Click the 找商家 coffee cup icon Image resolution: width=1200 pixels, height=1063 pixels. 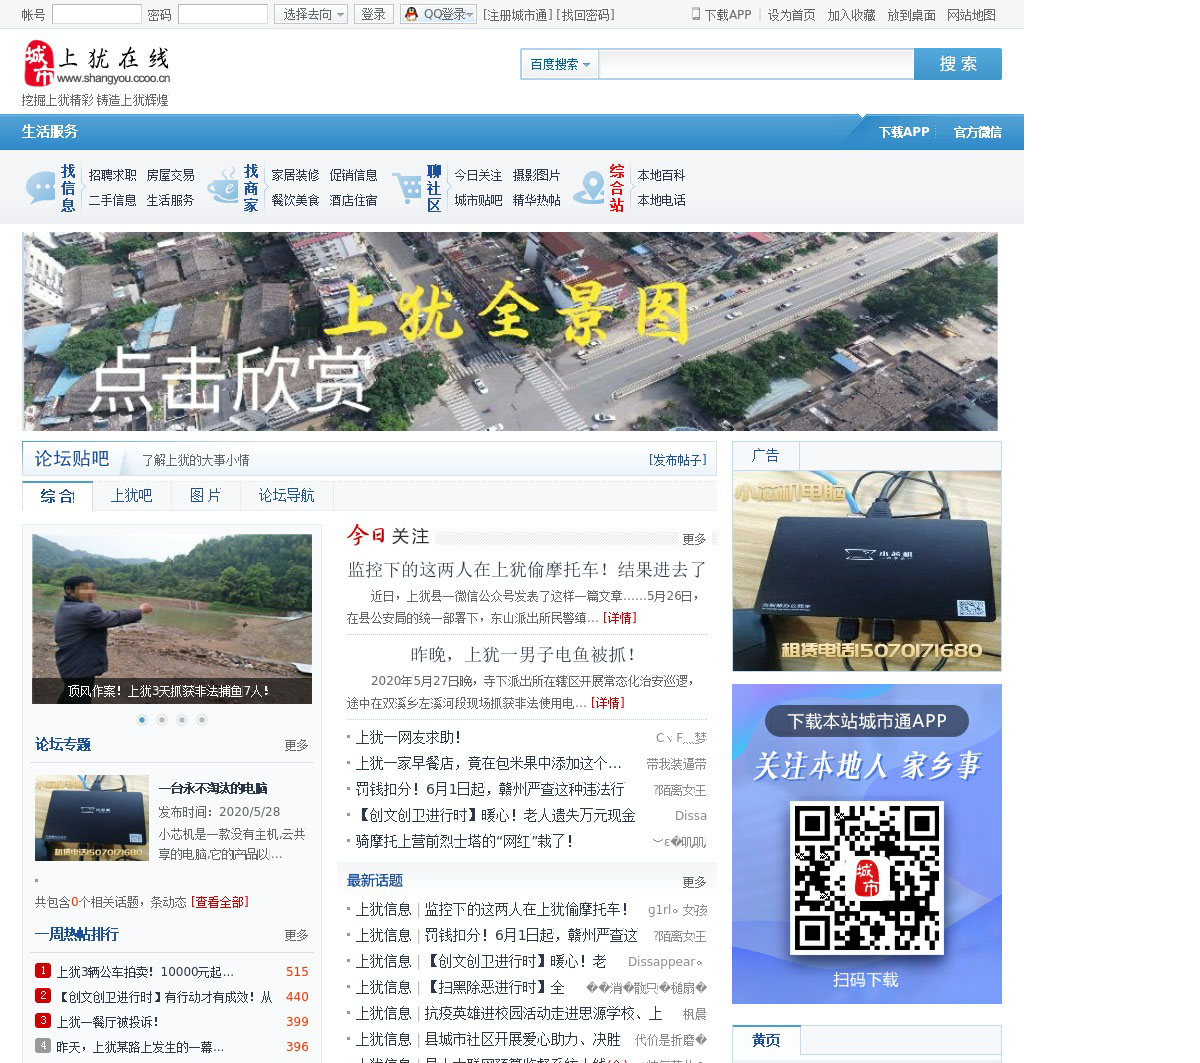222,187
